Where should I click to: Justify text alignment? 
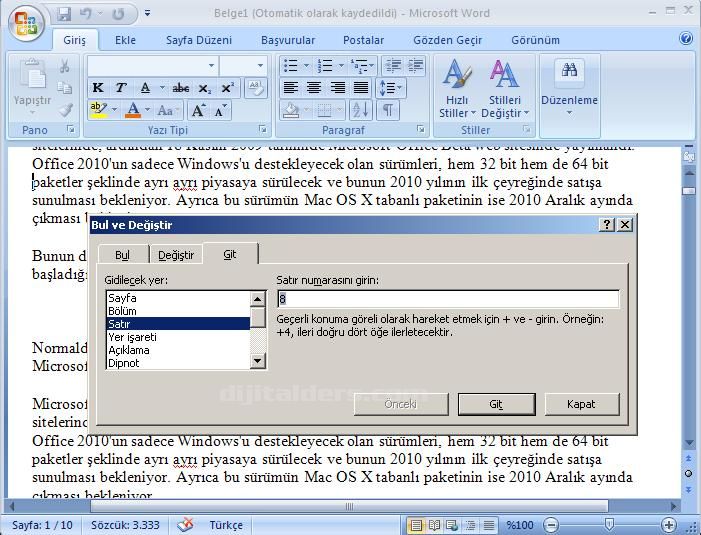pos(361,88)
